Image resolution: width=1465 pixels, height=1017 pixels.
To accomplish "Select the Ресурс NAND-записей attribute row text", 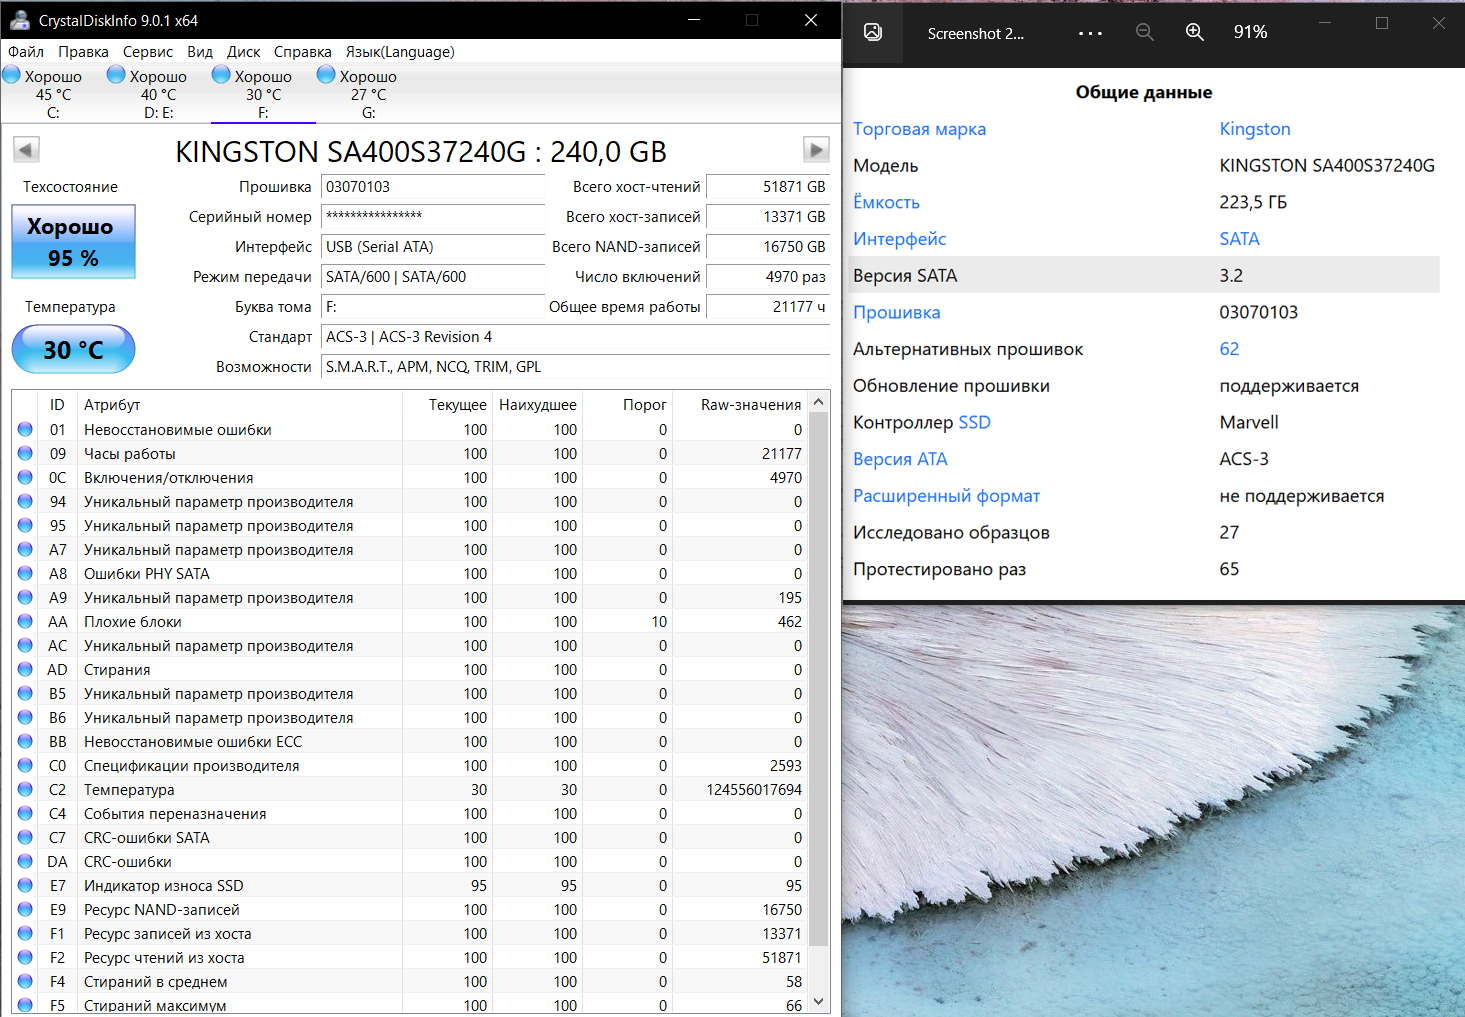I will pyautogui.click(x=162, y=910).
